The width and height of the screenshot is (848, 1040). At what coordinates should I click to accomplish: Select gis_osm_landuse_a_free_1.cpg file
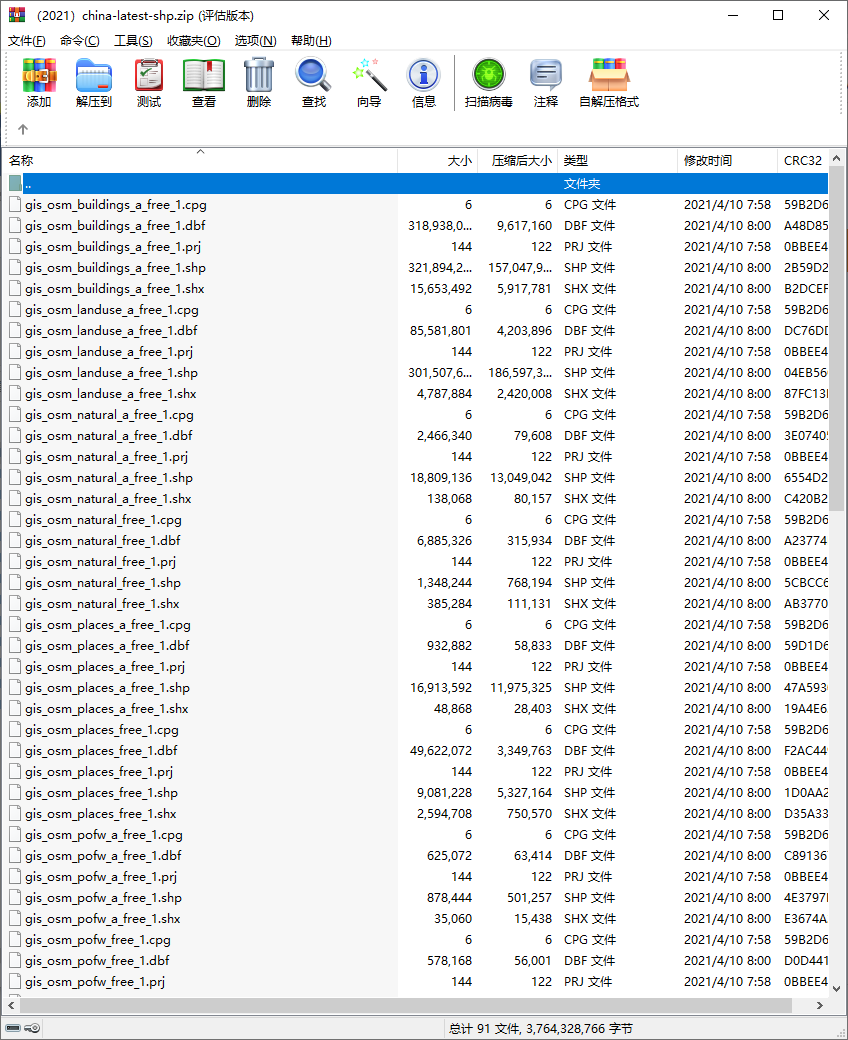416,310
